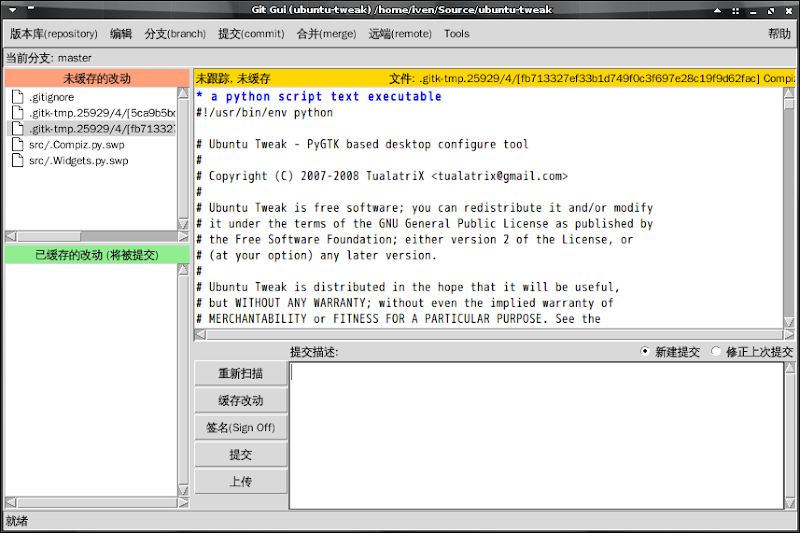Click the commit message scroll-up arrow
Viewport: 800px width, 533px height.
click(x=790, y=368)
